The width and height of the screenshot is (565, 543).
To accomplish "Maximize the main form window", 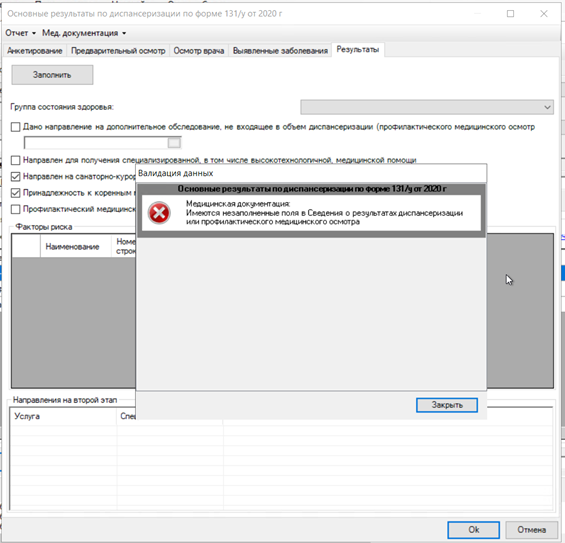I will 510,14.
